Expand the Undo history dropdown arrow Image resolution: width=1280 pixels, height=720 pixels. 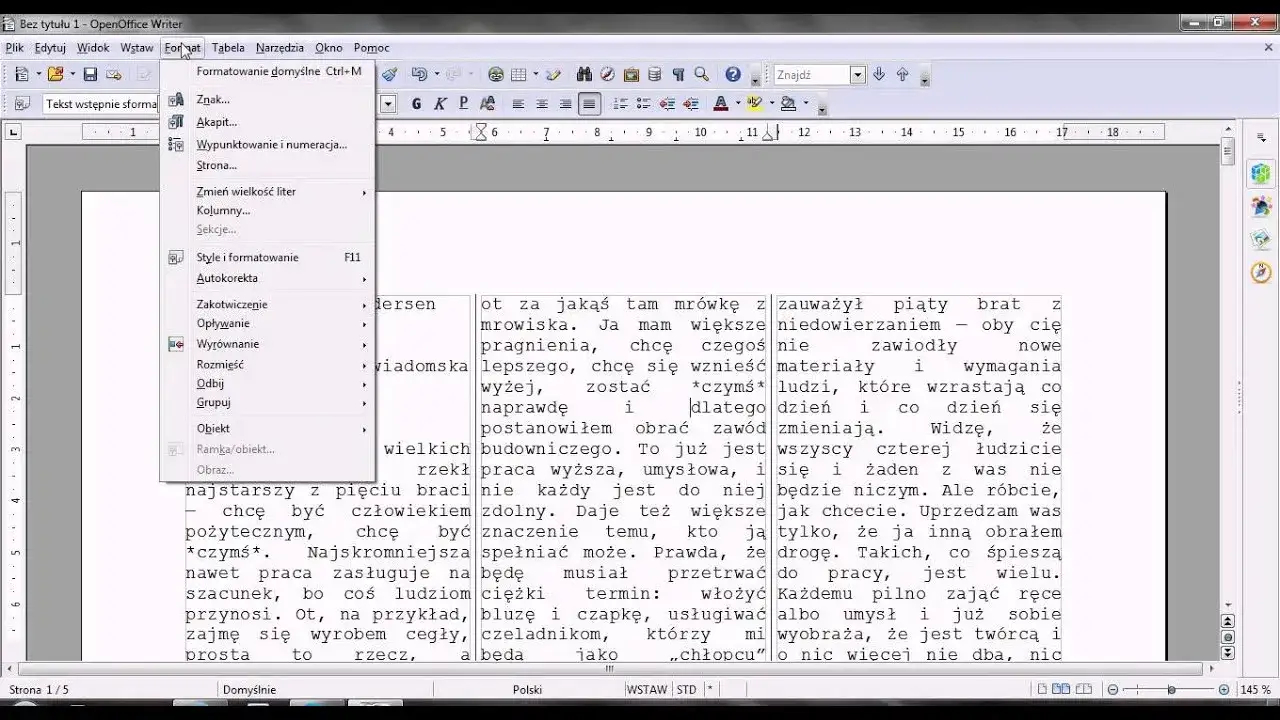(435, 74)
